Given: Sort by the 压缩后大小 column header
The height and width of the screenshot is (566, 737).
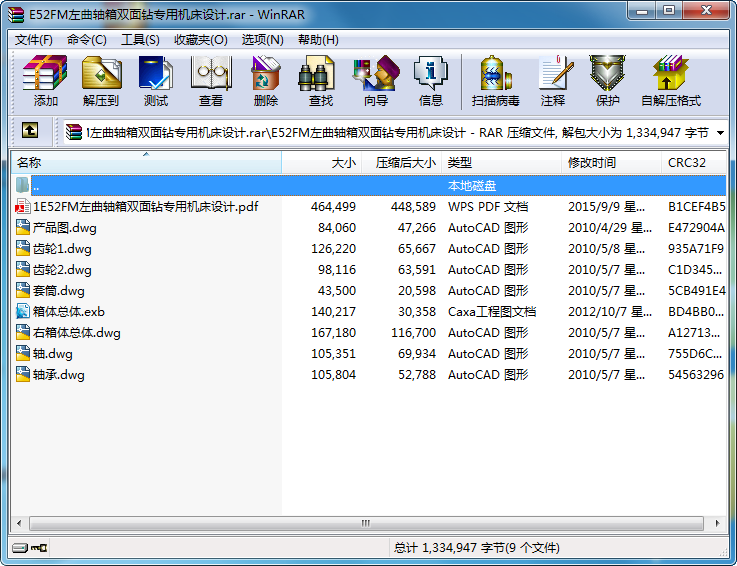Looking at the screenshot, I should (401, 163).
